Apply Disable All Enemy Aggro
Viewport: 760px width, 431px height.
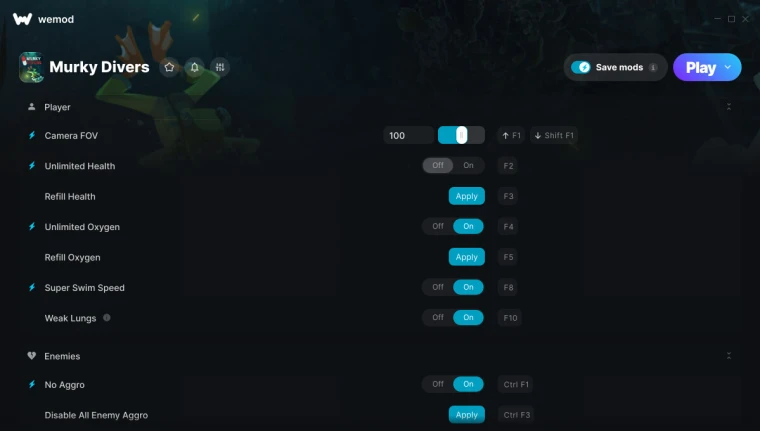[467, 415]
